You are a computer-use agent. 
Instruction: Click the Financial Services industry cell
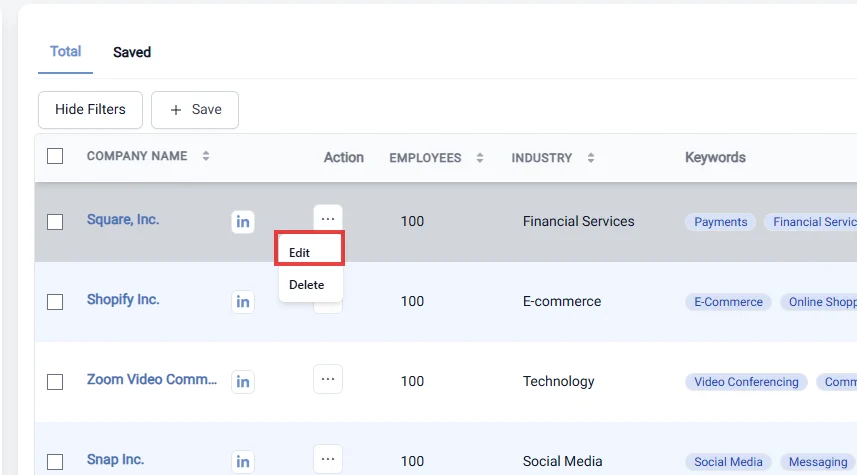(x=578, y=221)
